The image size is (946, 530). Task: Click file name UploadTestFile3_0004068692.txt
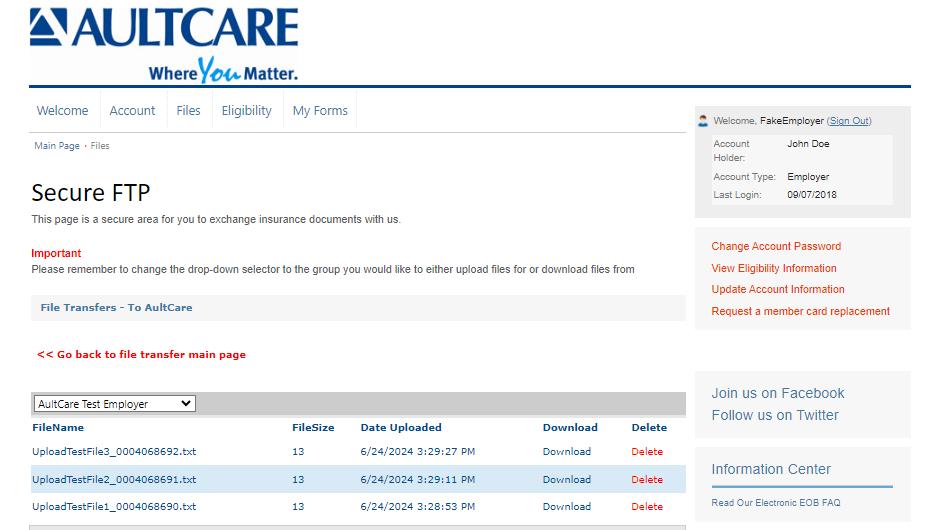pyautogui.click(x=114, y=452)
